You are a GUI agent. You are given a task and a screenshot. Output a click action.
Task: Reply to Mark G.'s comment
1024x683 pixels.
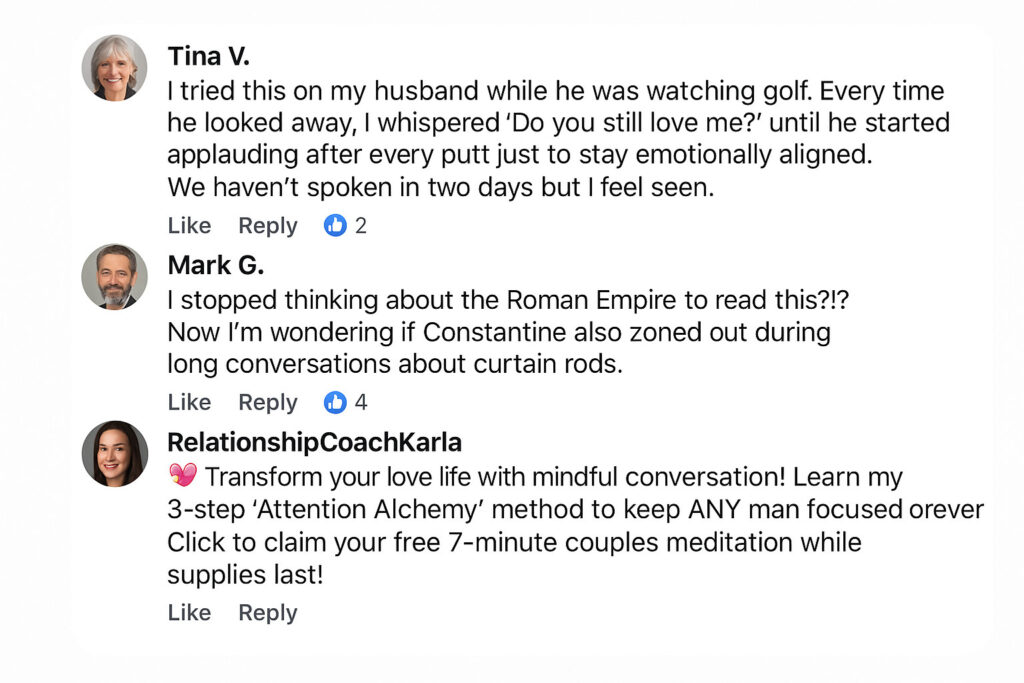click(267, 402)
